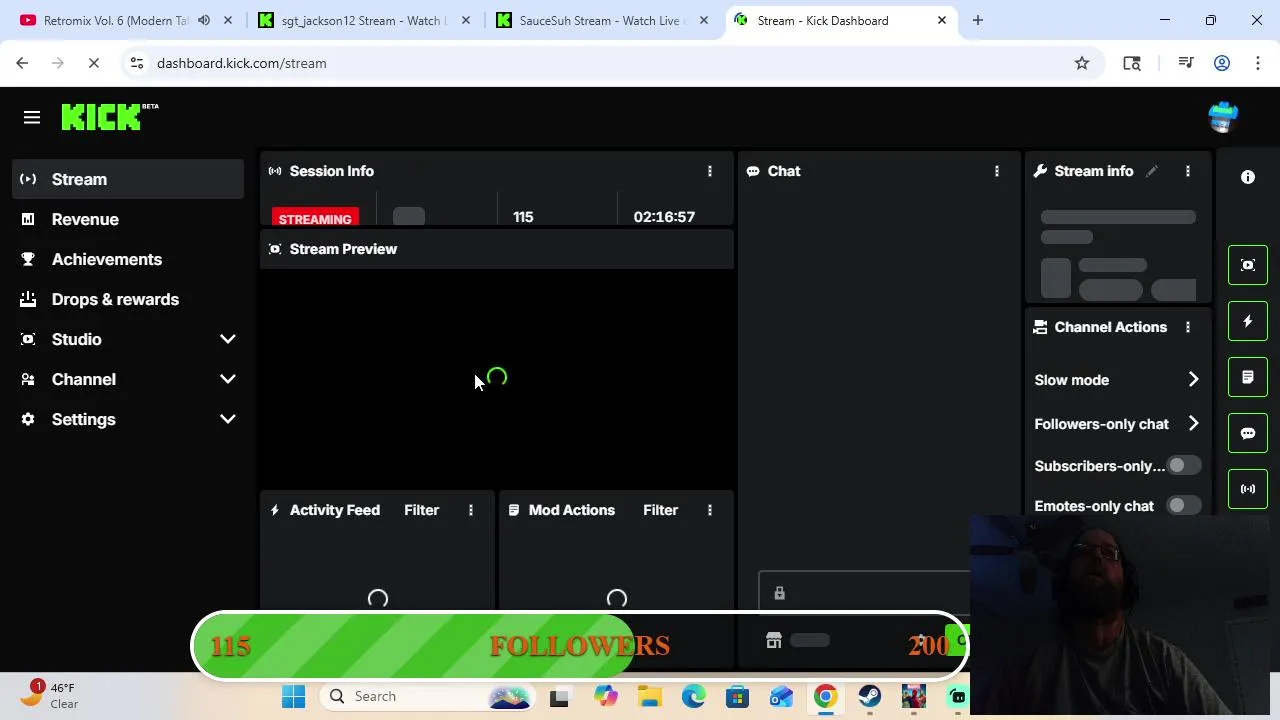The height and width of the screenshot is (720, 1280).
Task: Open Stream info options menu
Action: [x=1188, y=171]
